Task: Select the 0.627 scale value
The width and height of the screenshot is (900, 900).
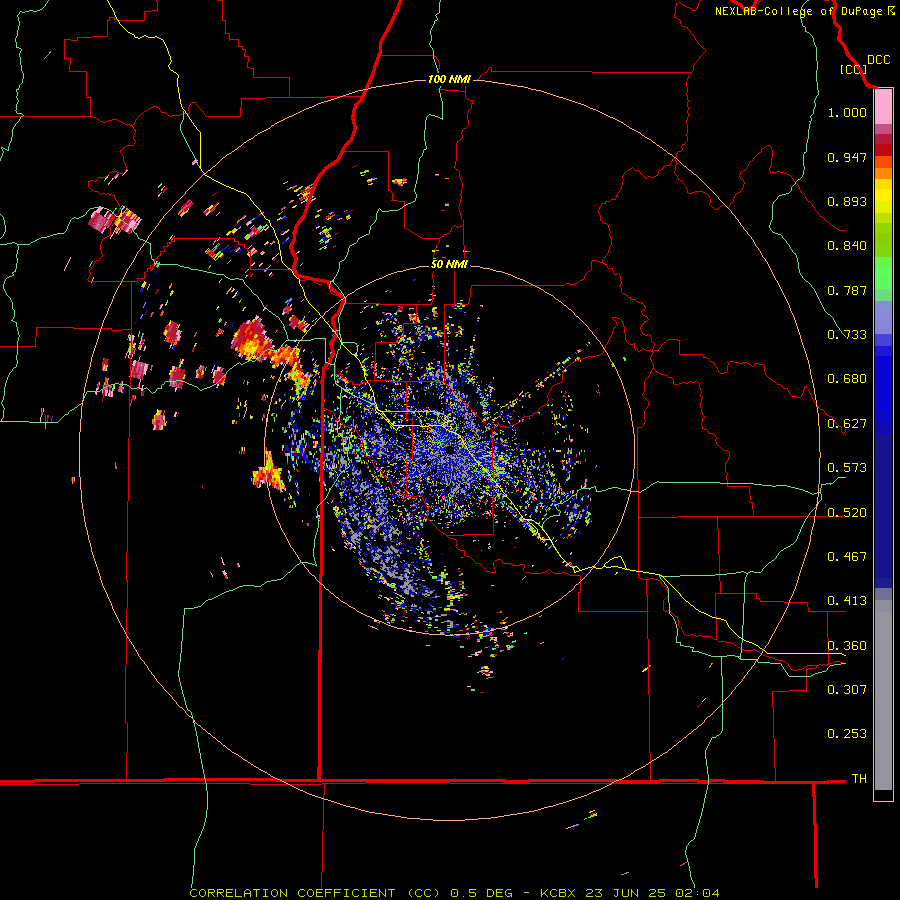Action: [x=847, y=424]
